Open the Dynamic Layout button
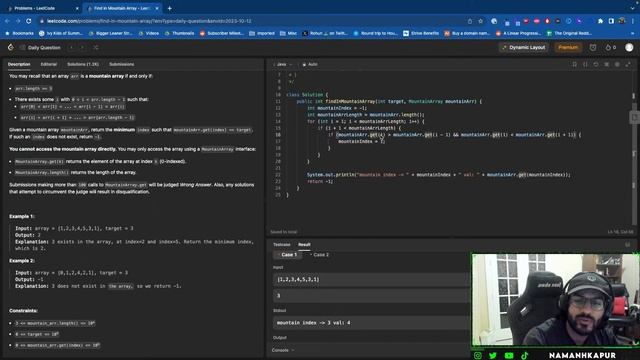Viewport: 640px width, 360px height. (524, 48)
